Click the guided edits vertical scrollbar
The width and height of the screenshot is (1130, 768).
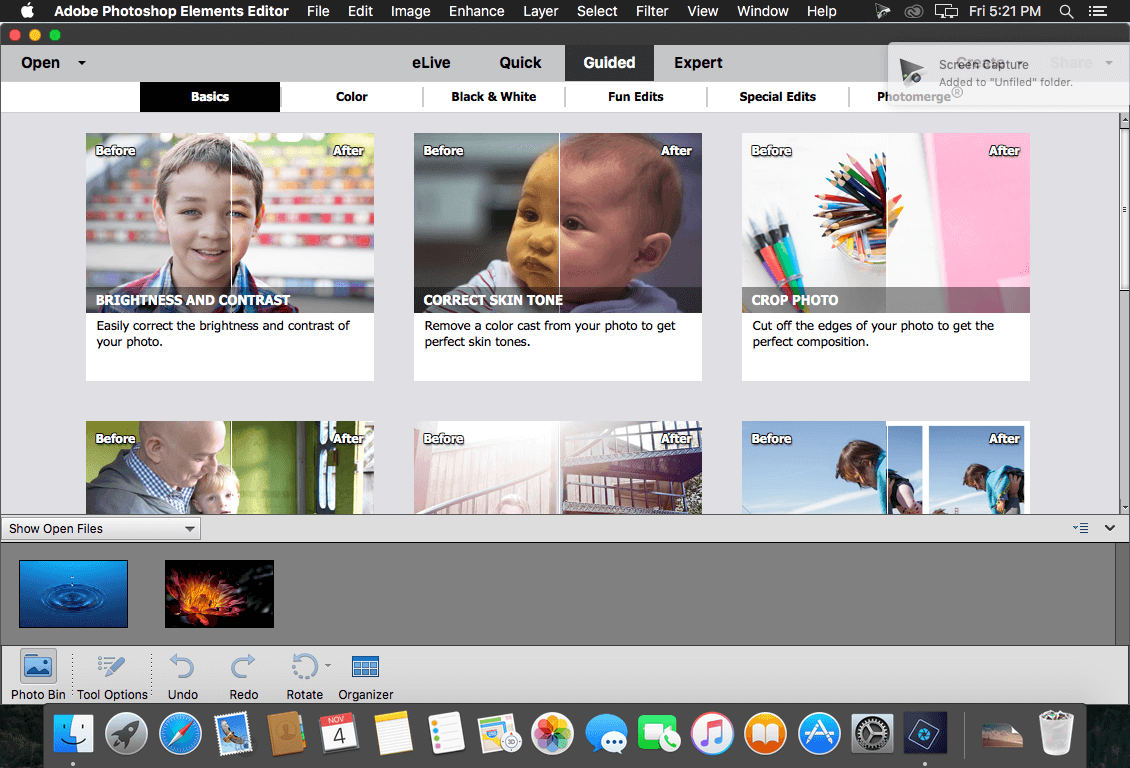click(x=1124, y=209)
